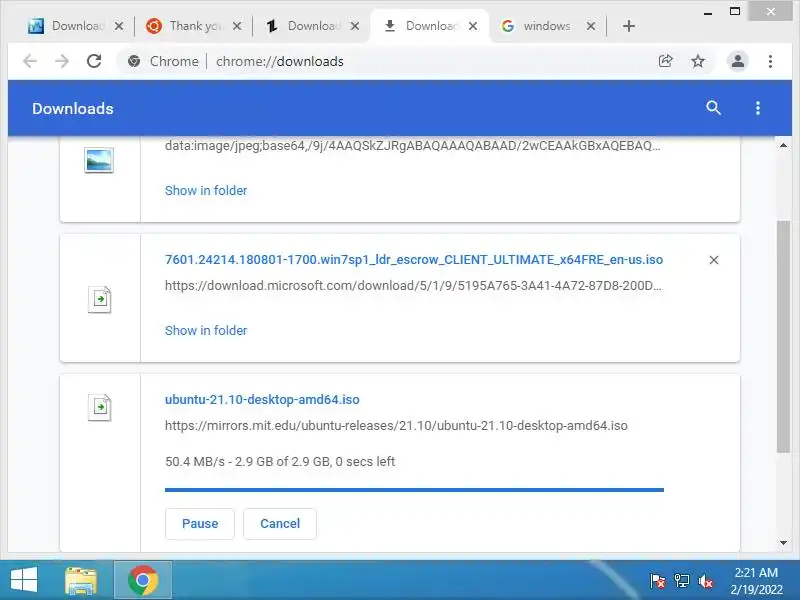The height and width of the screenshot is (600, 800).
Task: Cancel the ubuntu ISO download
Action: point(280,523)
